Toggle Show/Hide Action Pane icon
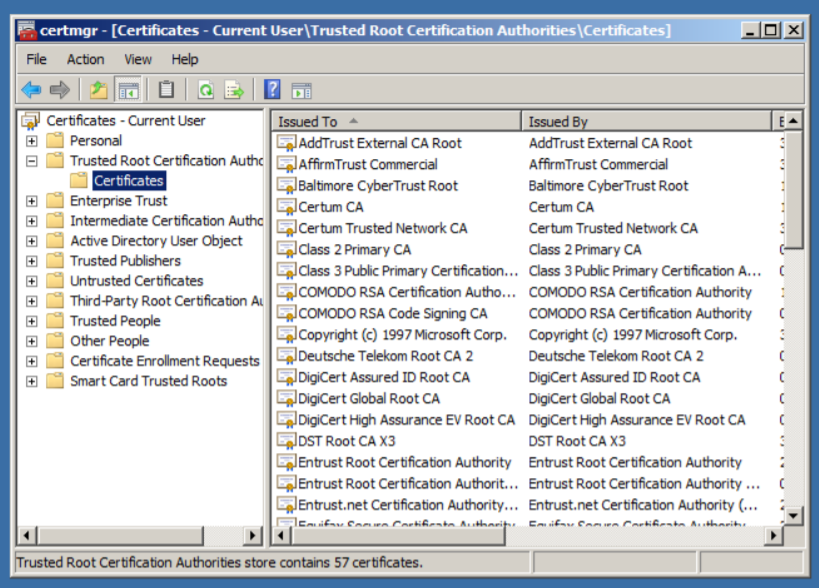This screenshot has height=588, width=819. click(301, 91)
